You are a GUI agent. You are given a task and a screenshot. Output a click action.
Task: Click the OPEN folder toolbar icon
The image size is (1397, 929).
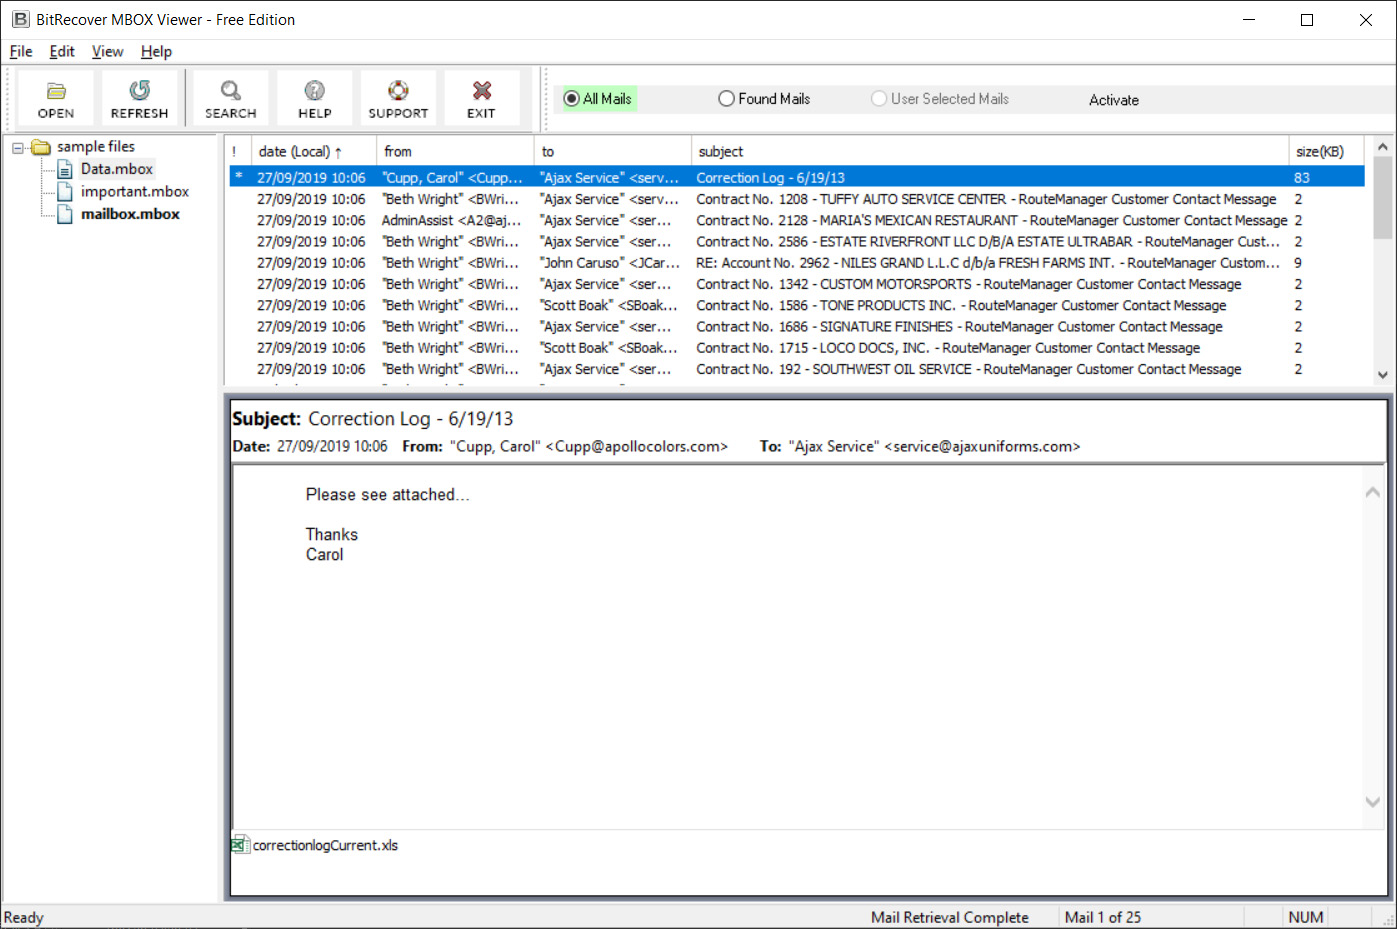point(56,91)
